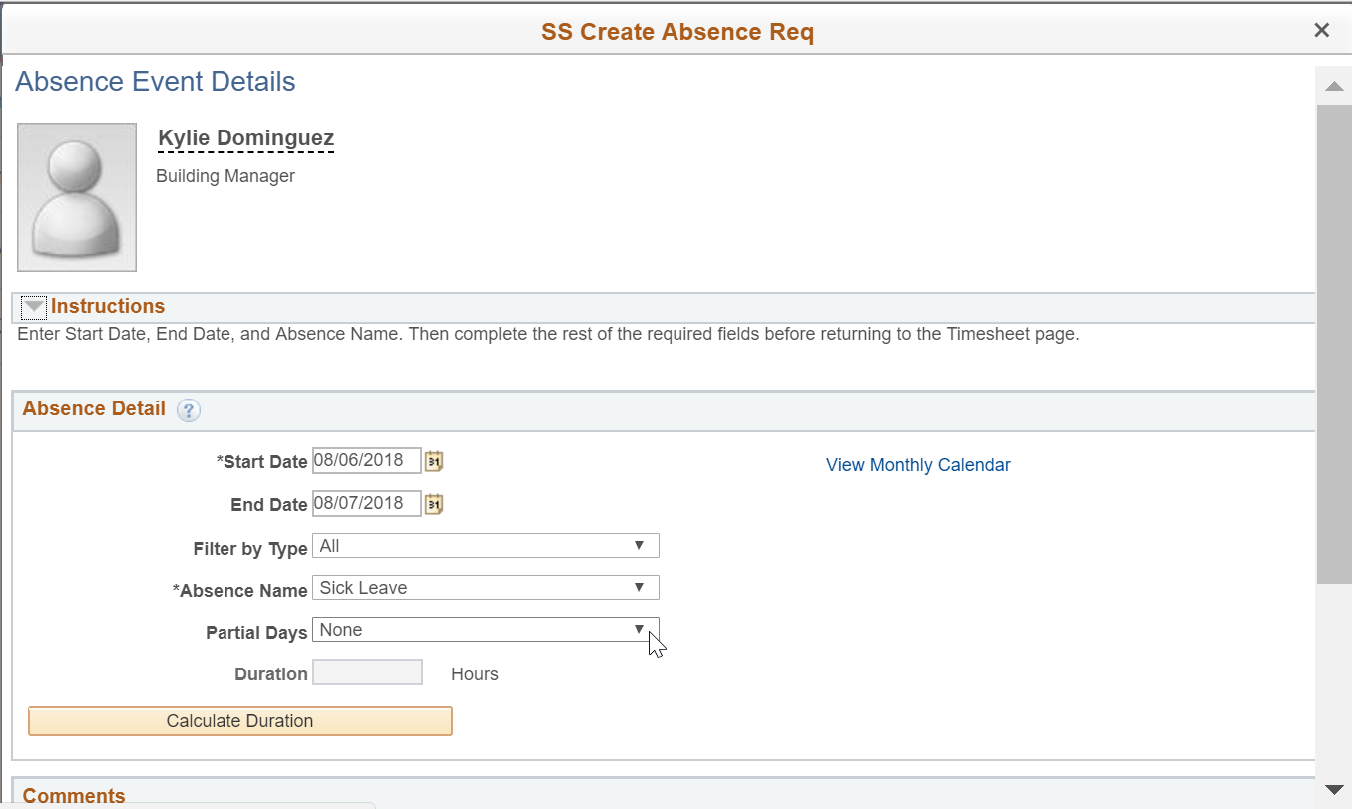This screenshot has height=809, width=1352.
Task: Open the End Date calendar picker icon
Action: [433, 504]
